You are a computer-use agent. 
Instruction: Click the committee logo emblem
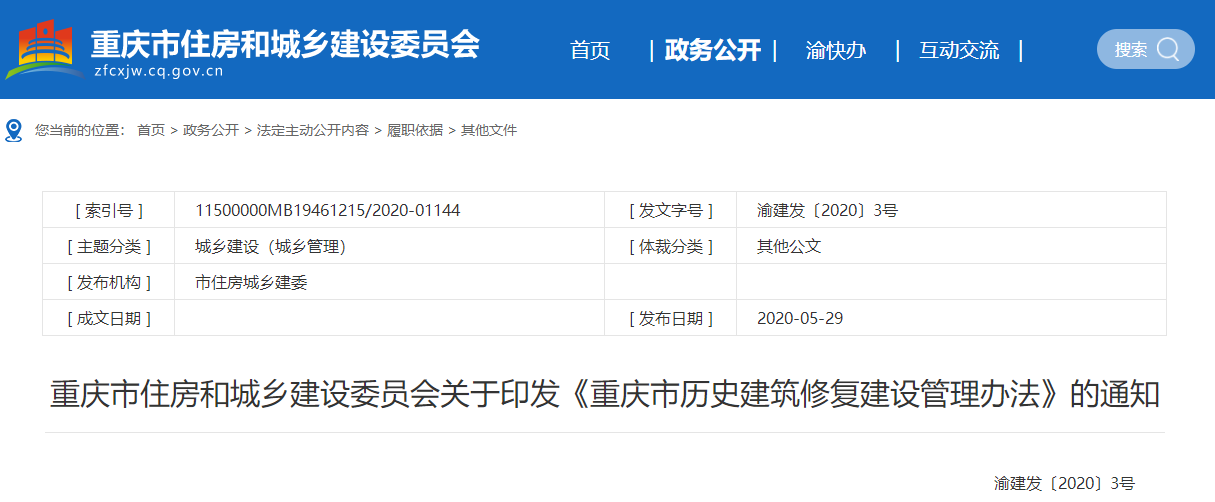pos(45,50)
